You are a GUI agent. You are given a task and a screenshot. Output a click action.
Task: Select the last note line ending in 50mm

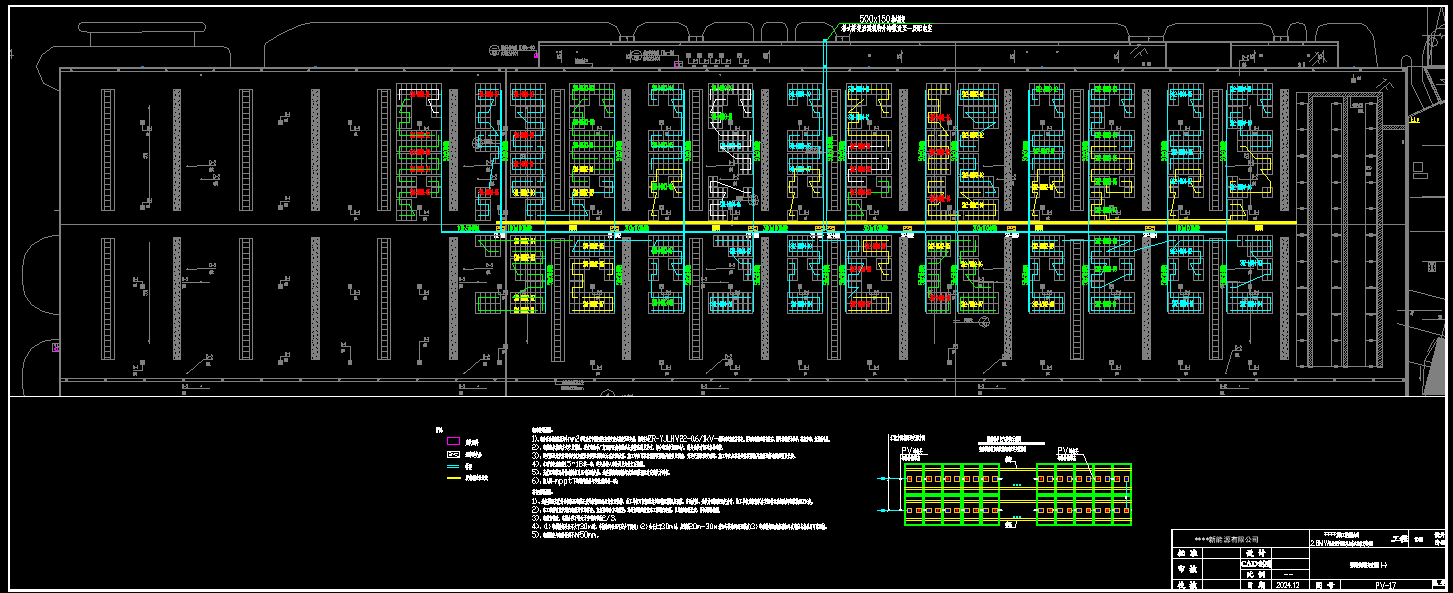(566, 535)
